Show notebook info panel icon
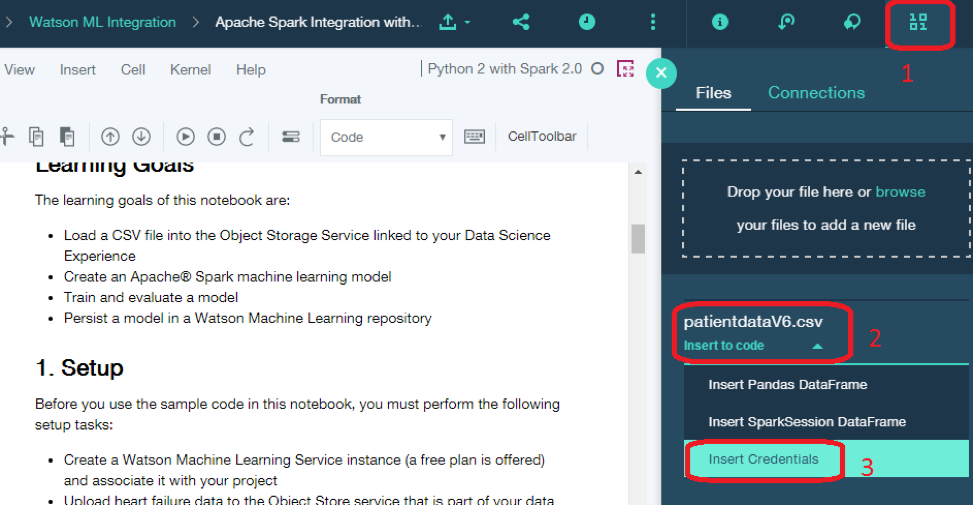973x505 pixels. (720, 22)
